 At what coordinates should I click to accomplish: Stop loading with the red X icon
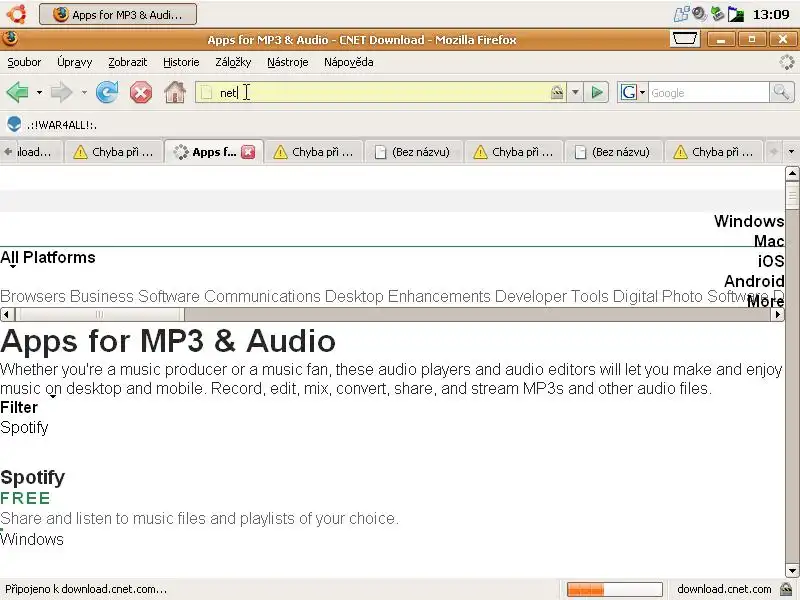tap(141, 93)
